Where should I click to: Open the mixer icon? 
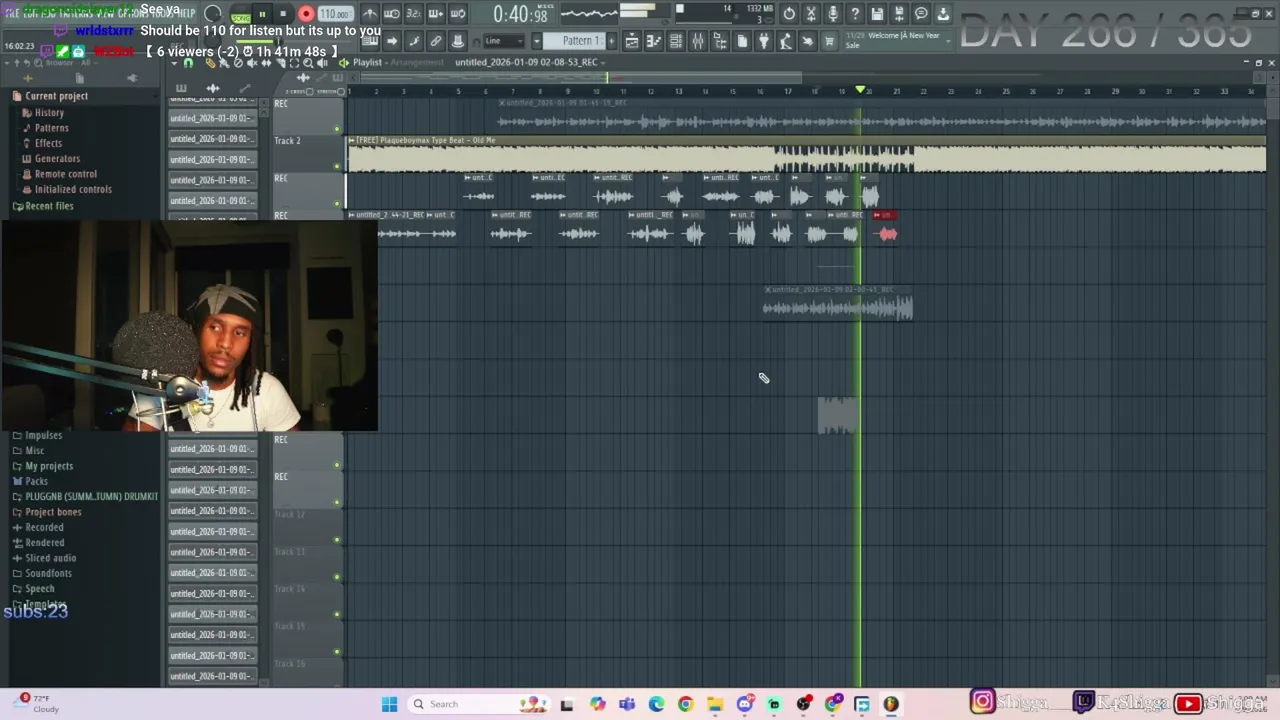698,41
